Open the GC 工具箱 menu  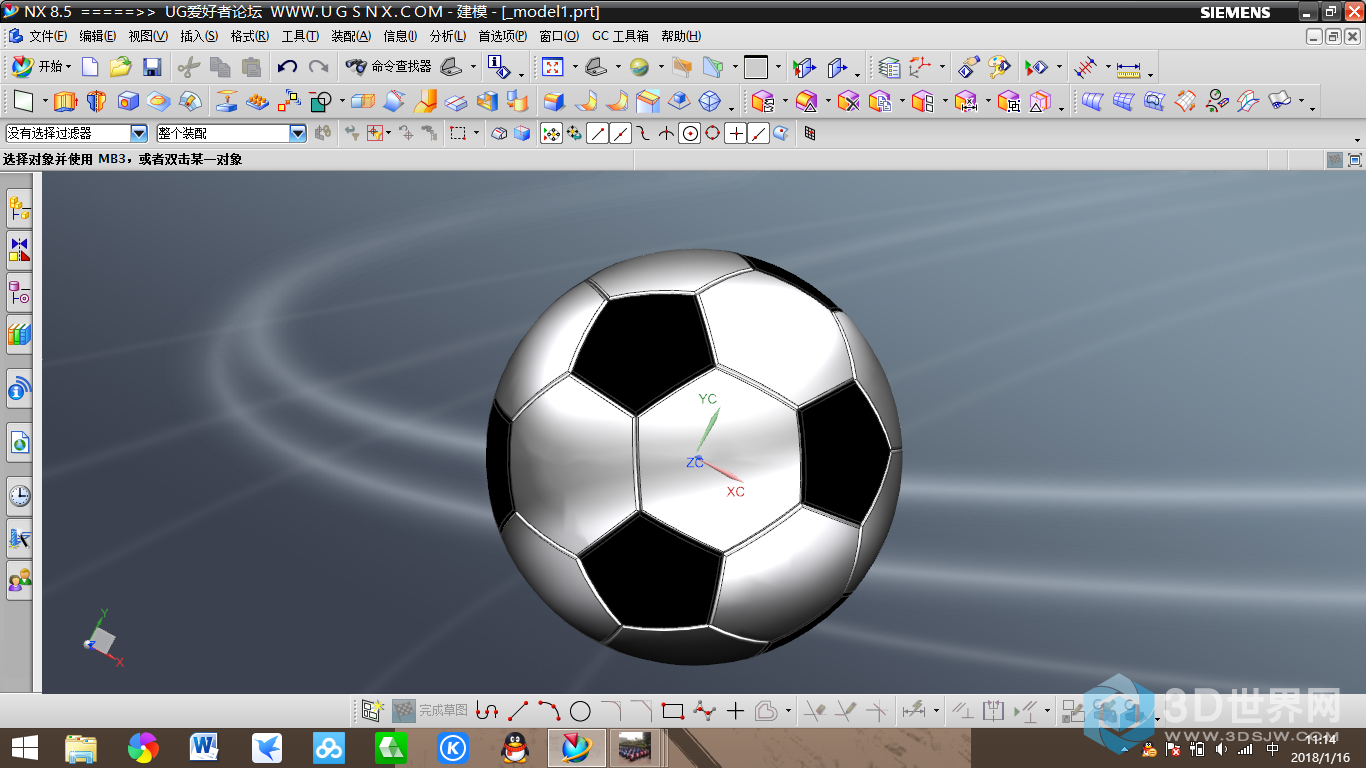pos(620,36)
